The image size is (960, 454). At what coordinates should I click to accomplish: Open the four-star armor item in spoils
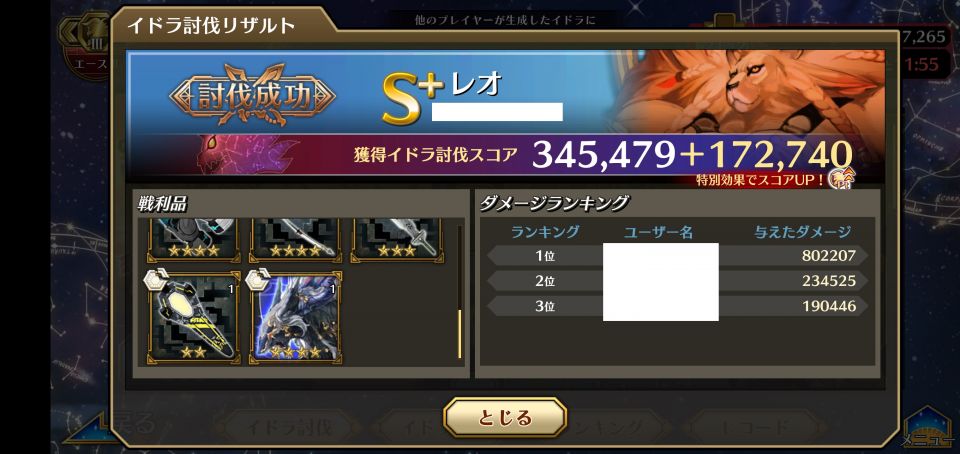(x=194, y=240)
